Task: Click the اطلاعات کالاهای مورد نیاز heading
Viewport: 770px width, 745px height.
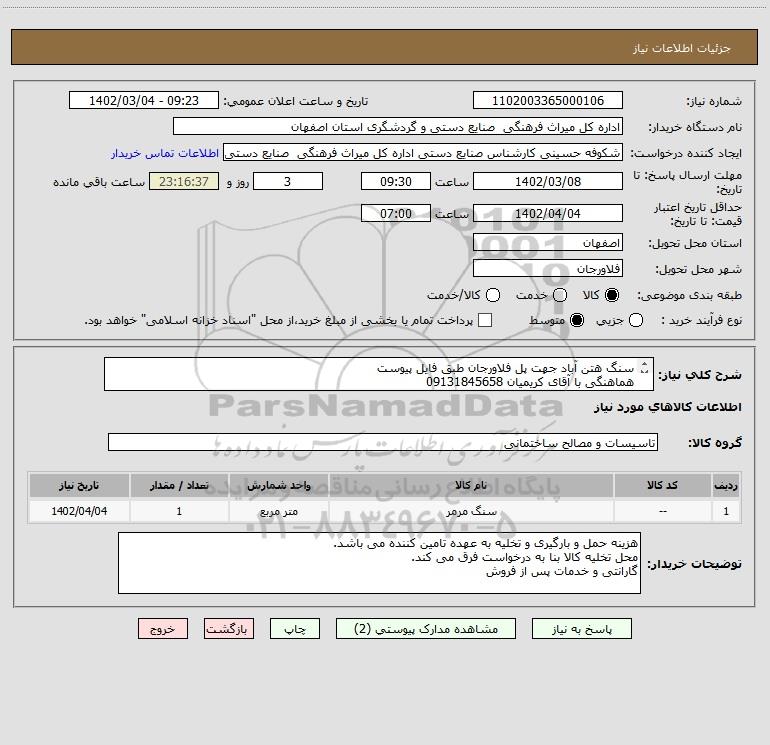Action: (667, 407)
